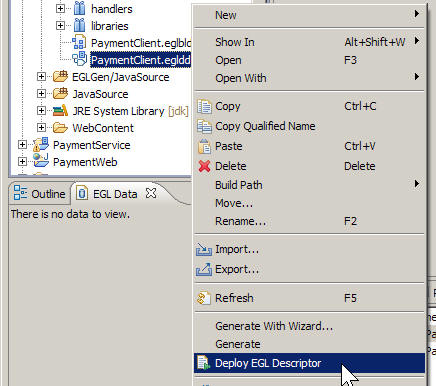Select Deploy EGL Descriptor menu item
This screenshot has height=386, width=436.
[310, 363]
